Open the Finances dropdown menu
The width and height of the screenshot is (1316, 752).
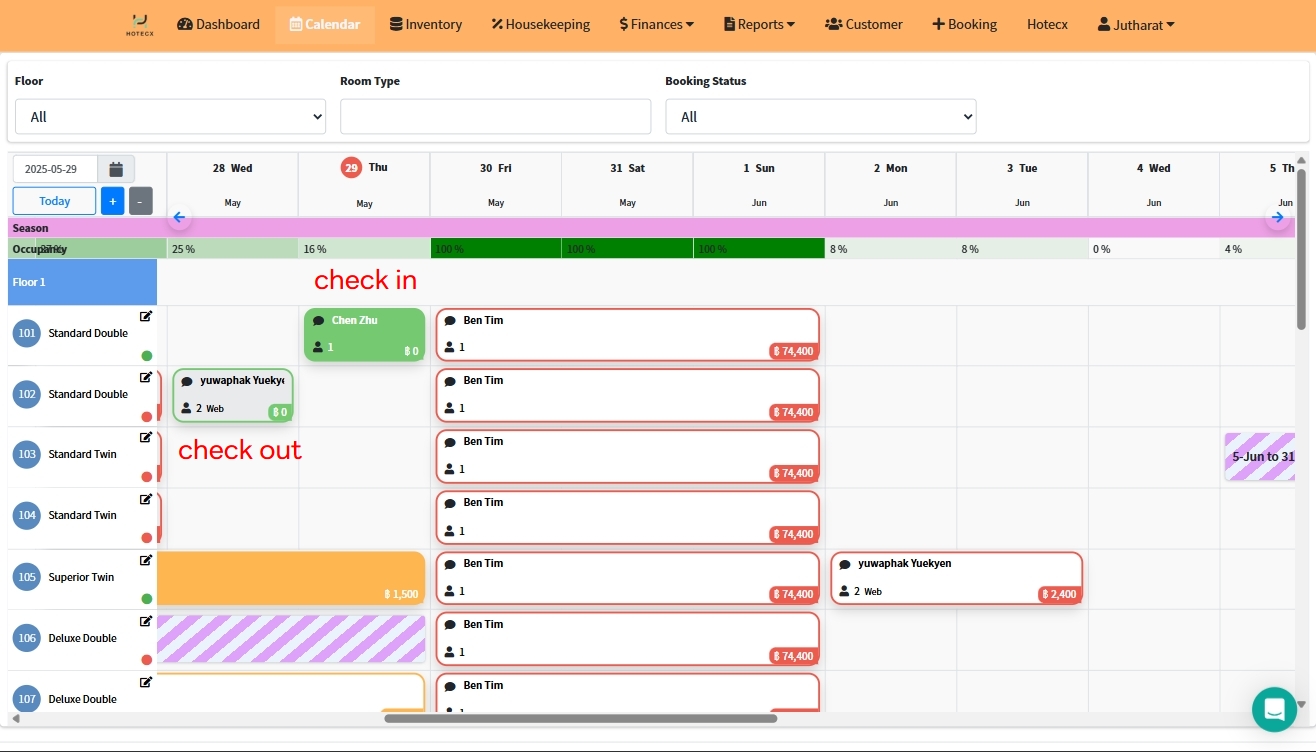coord(656,24)
